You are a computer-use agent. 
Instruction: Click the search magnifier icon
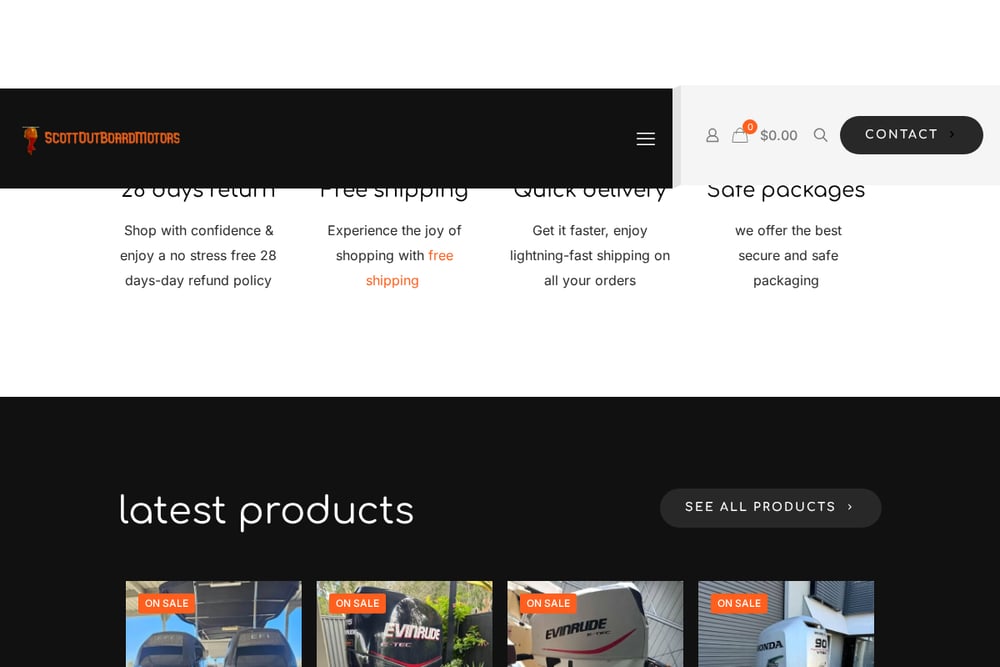click(x=821, y=135)
